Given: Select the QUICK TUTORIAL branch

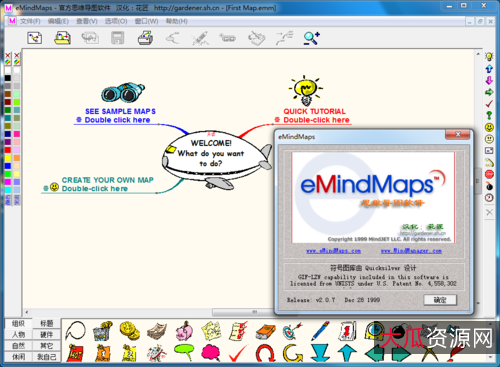Looking at the screenshot, I should [314, 115].
